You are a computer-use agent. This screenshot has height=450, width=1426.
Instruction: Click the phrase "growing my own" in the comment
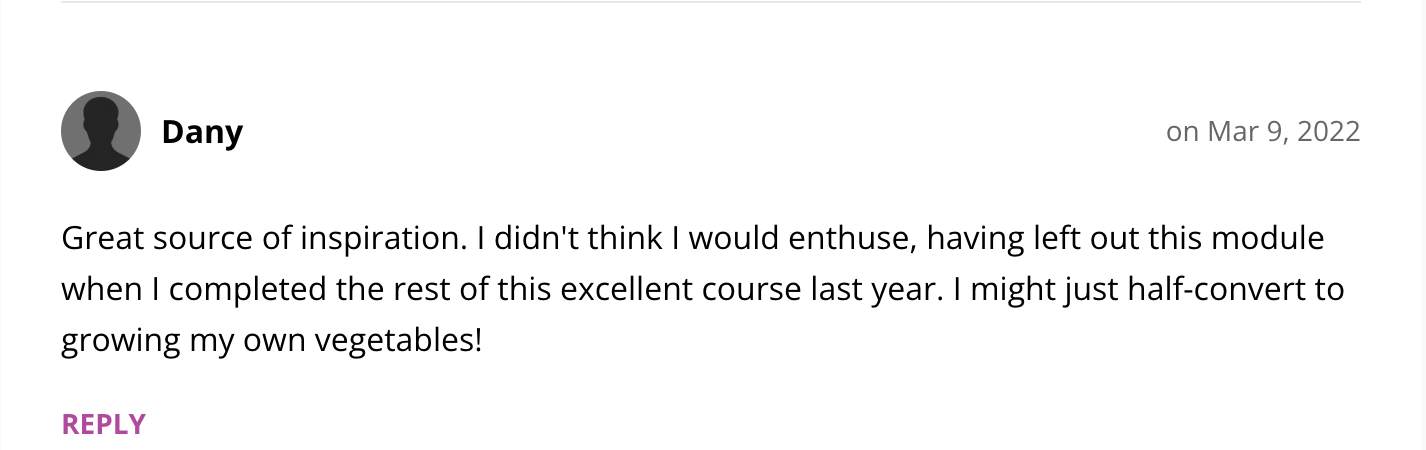coord(184,341)
